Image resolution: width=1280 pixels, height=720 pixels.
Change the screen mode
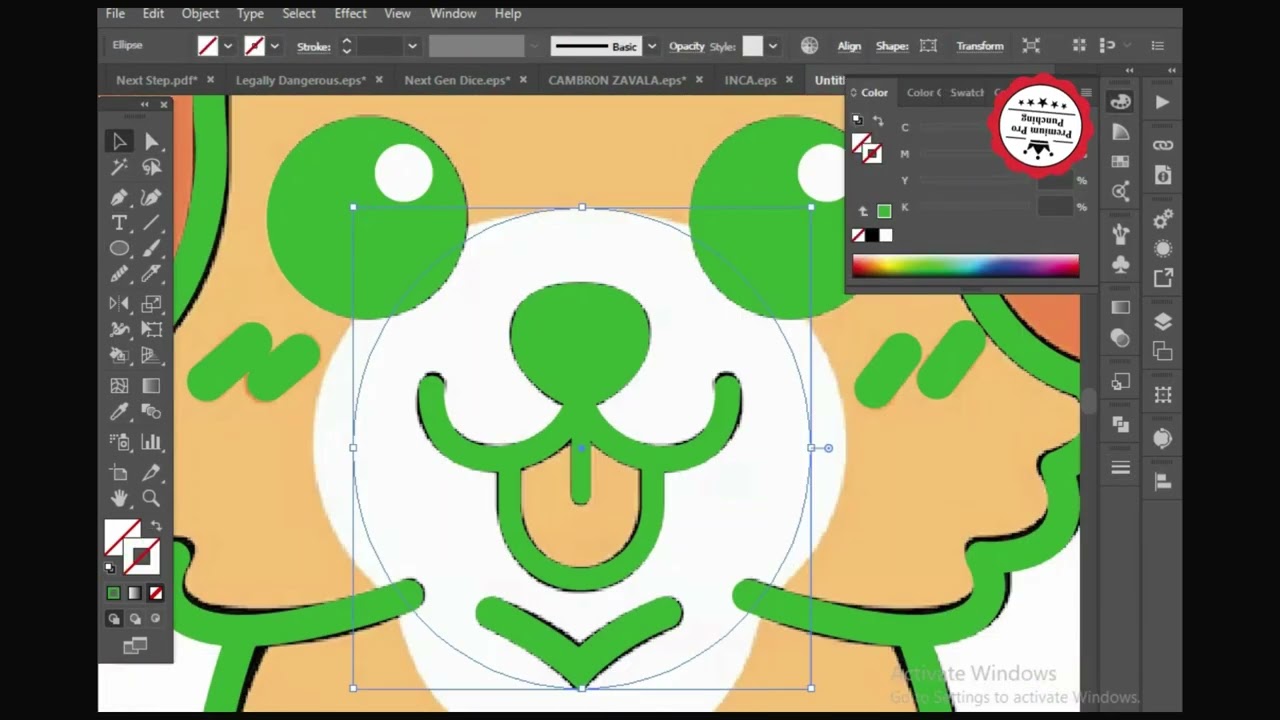pyautogui.click(x=135, y=647)
